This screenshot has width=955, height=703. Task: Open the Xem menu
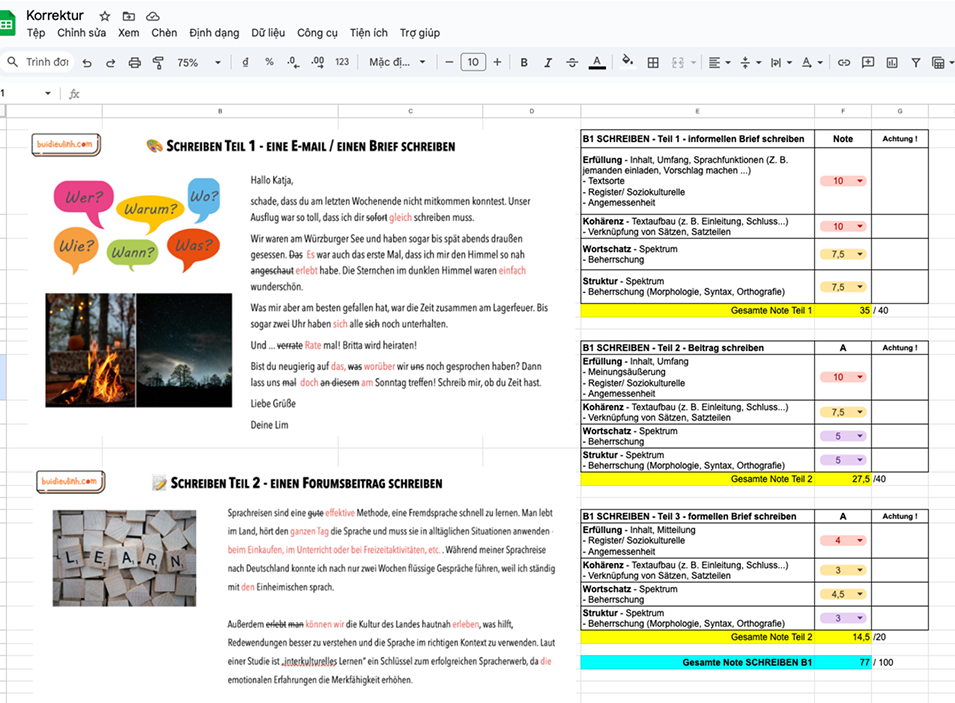(129, 33)
